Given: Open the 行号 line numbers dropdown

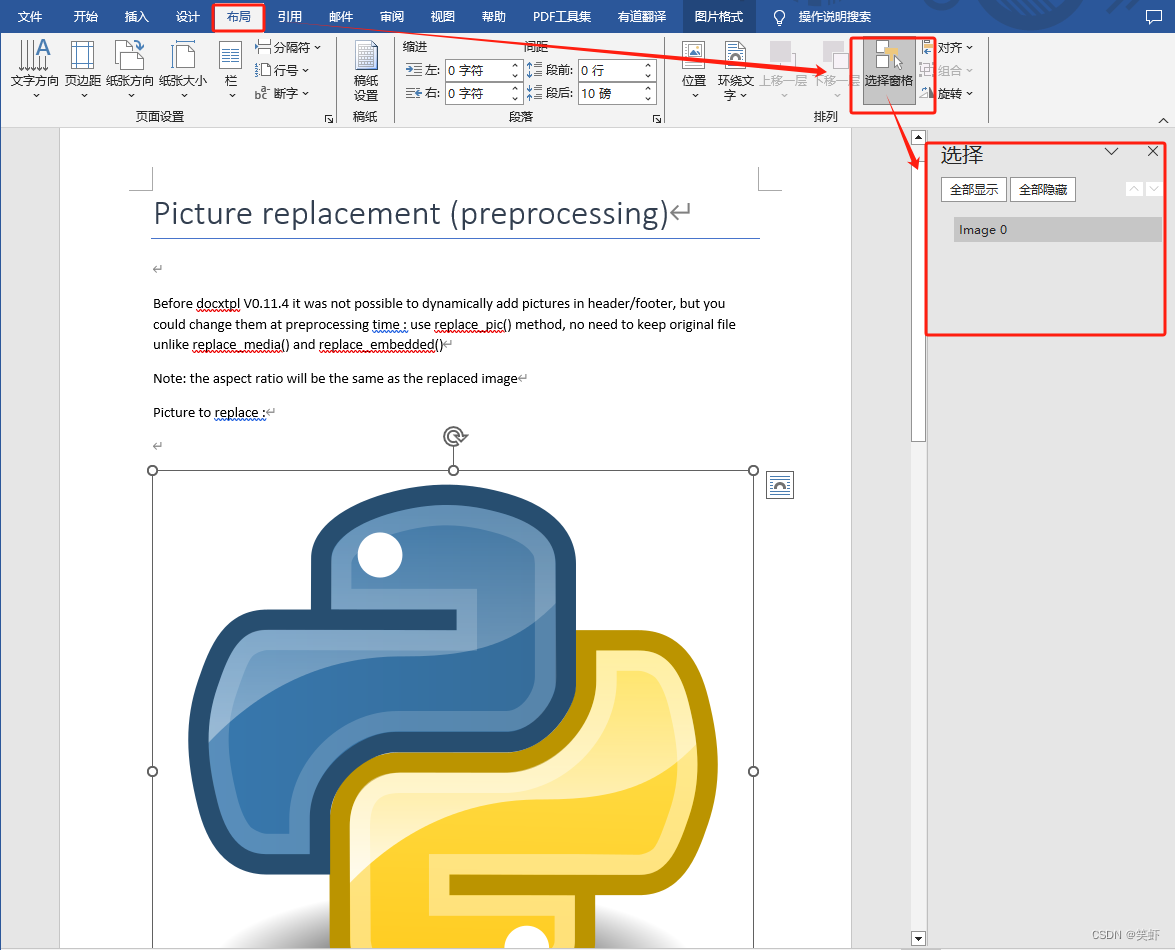Looking at the screenshot, I should 283,70.
